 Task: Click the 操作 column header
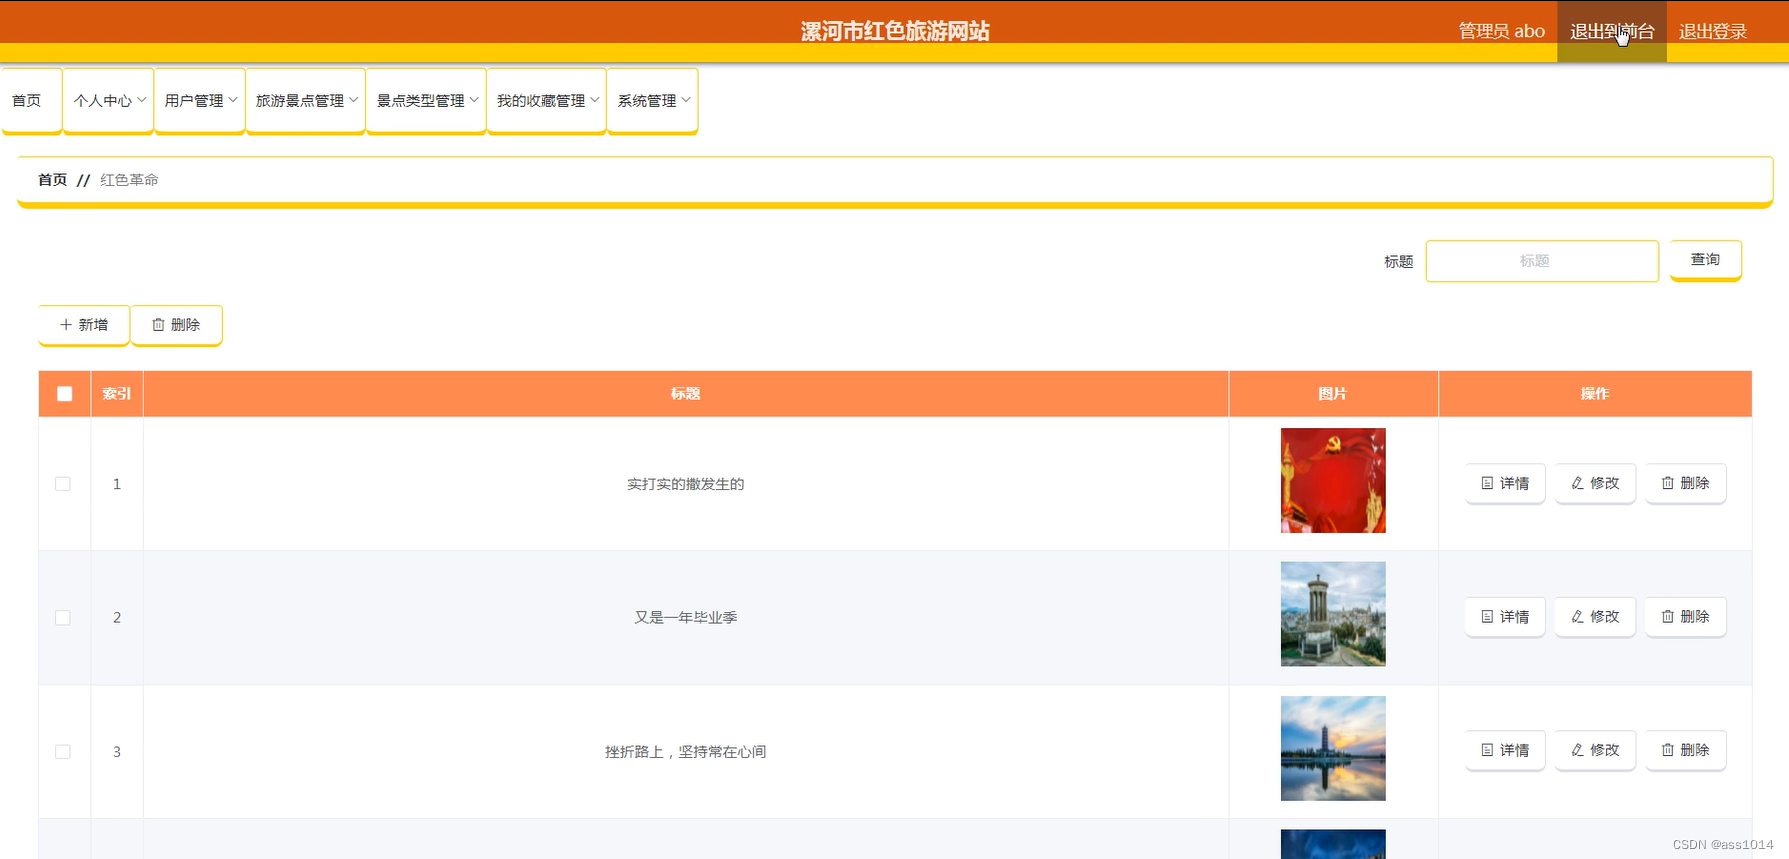pyautogui.click(x=1595, y=394)
